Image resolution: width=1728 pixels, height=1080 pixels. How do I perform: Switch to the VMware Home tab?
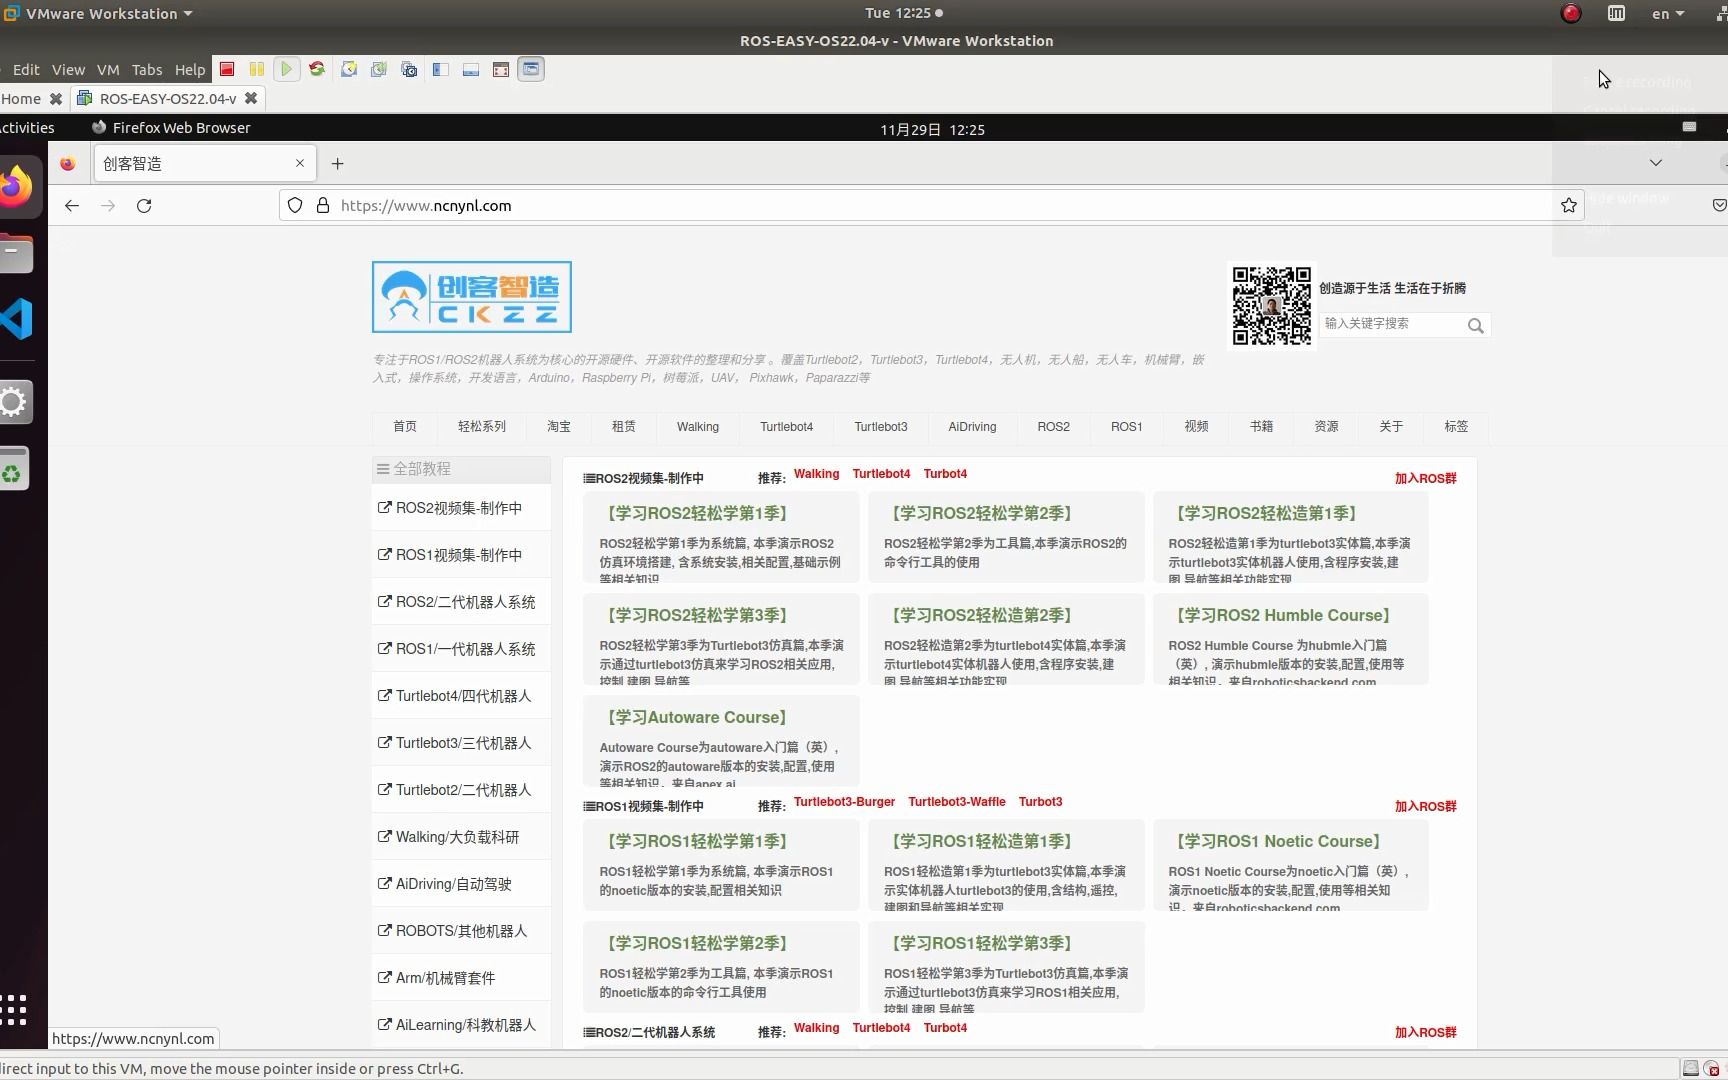tap(20, 98)
